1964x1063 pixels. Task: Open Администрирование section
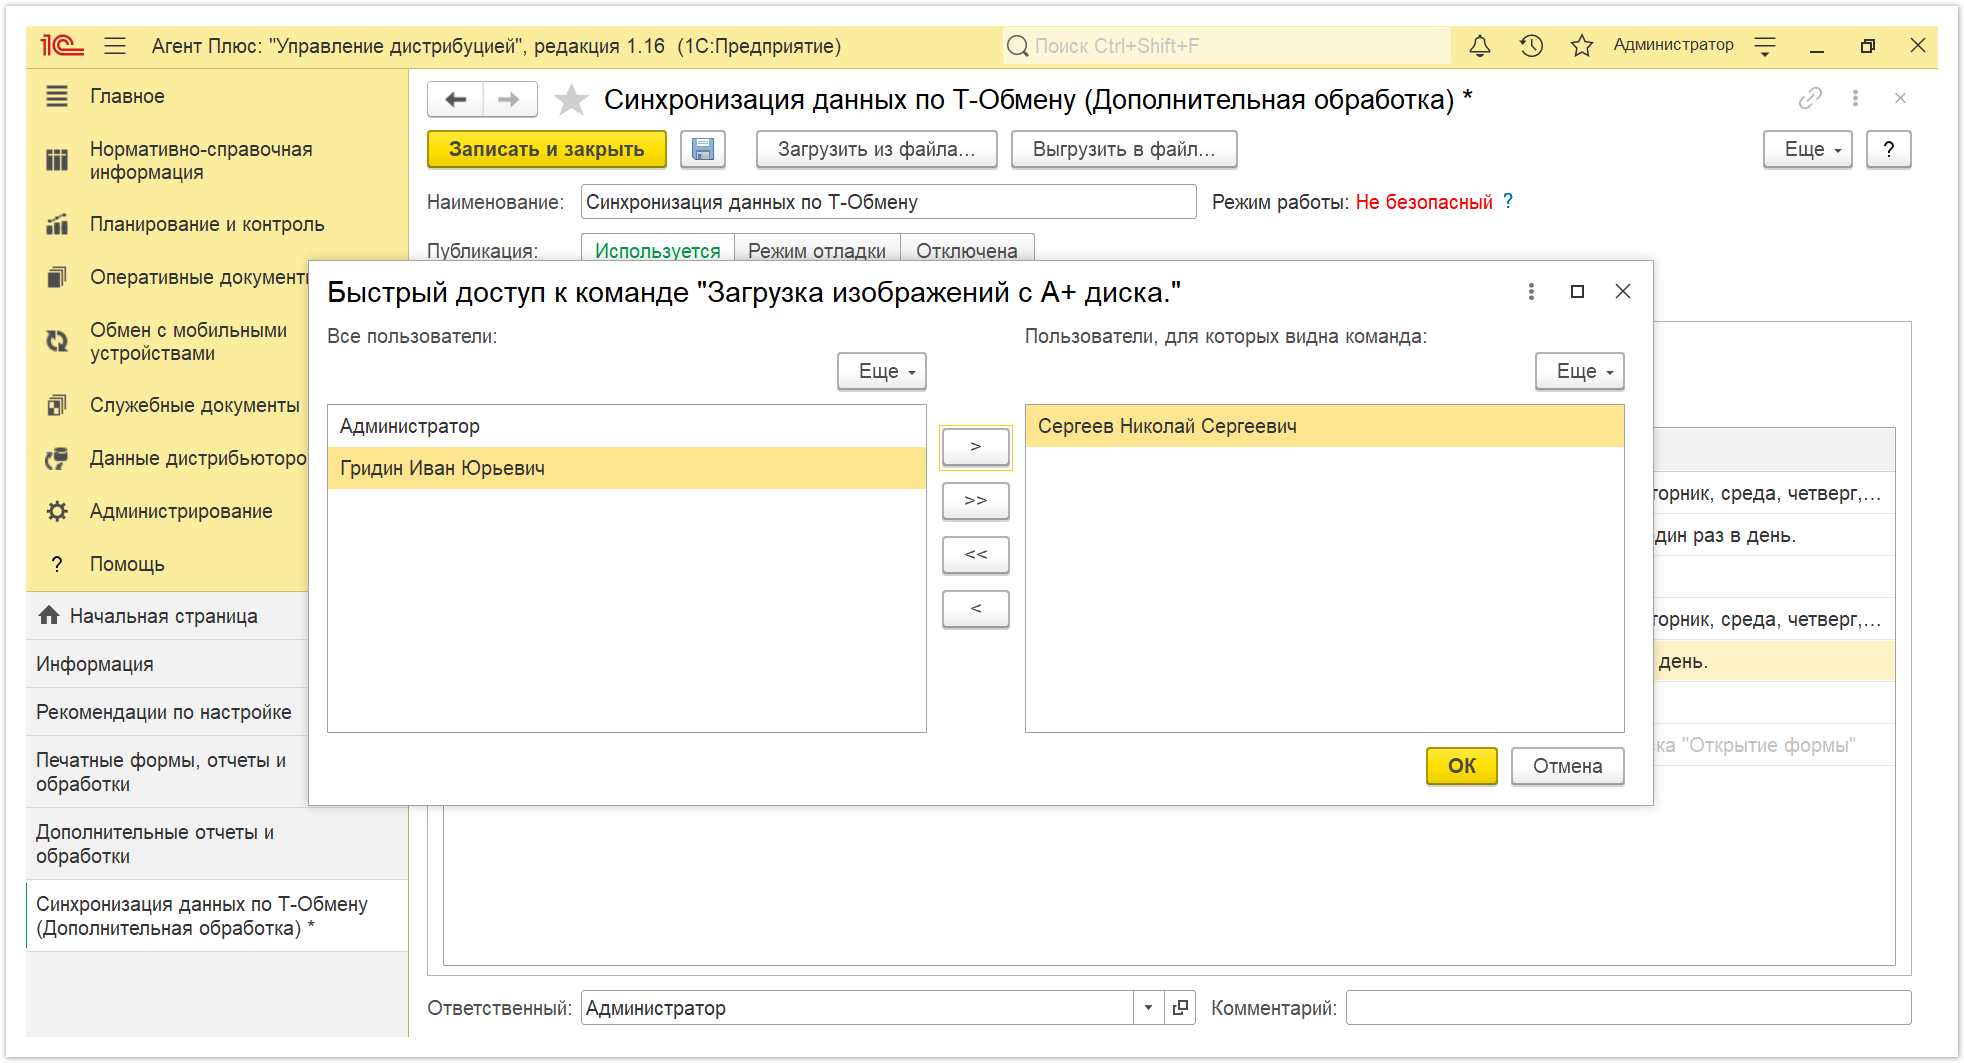[181, 511]
